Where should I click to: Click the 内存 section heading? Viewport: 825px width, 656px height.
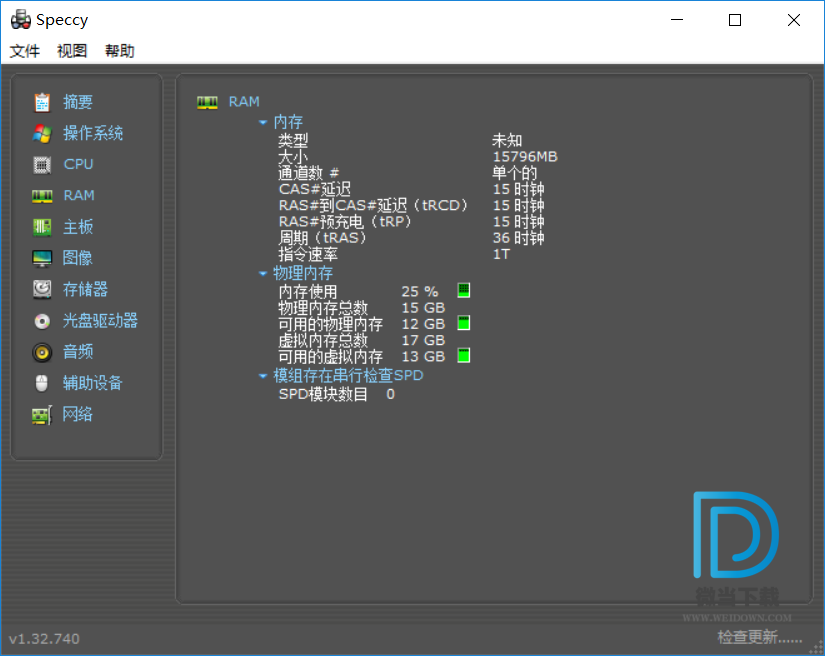tap(288, 123)
